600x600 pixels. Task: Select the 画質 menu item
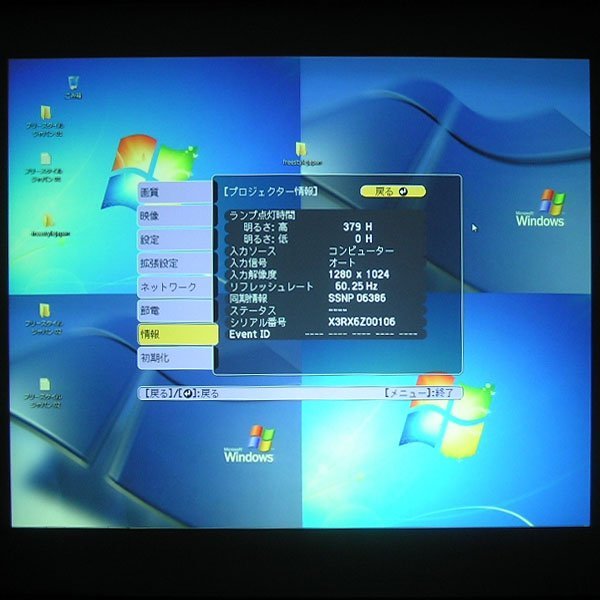click(175, 192)
